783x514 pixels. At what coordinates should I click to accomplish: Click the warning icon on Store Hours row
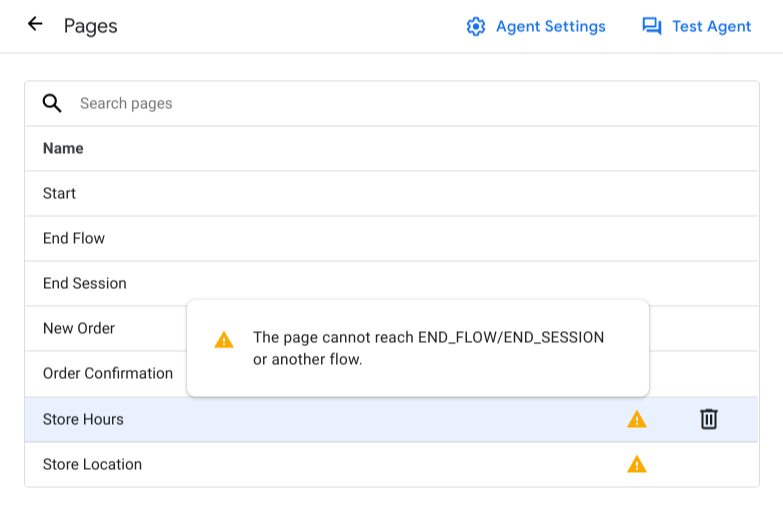[x=637, y=419]
